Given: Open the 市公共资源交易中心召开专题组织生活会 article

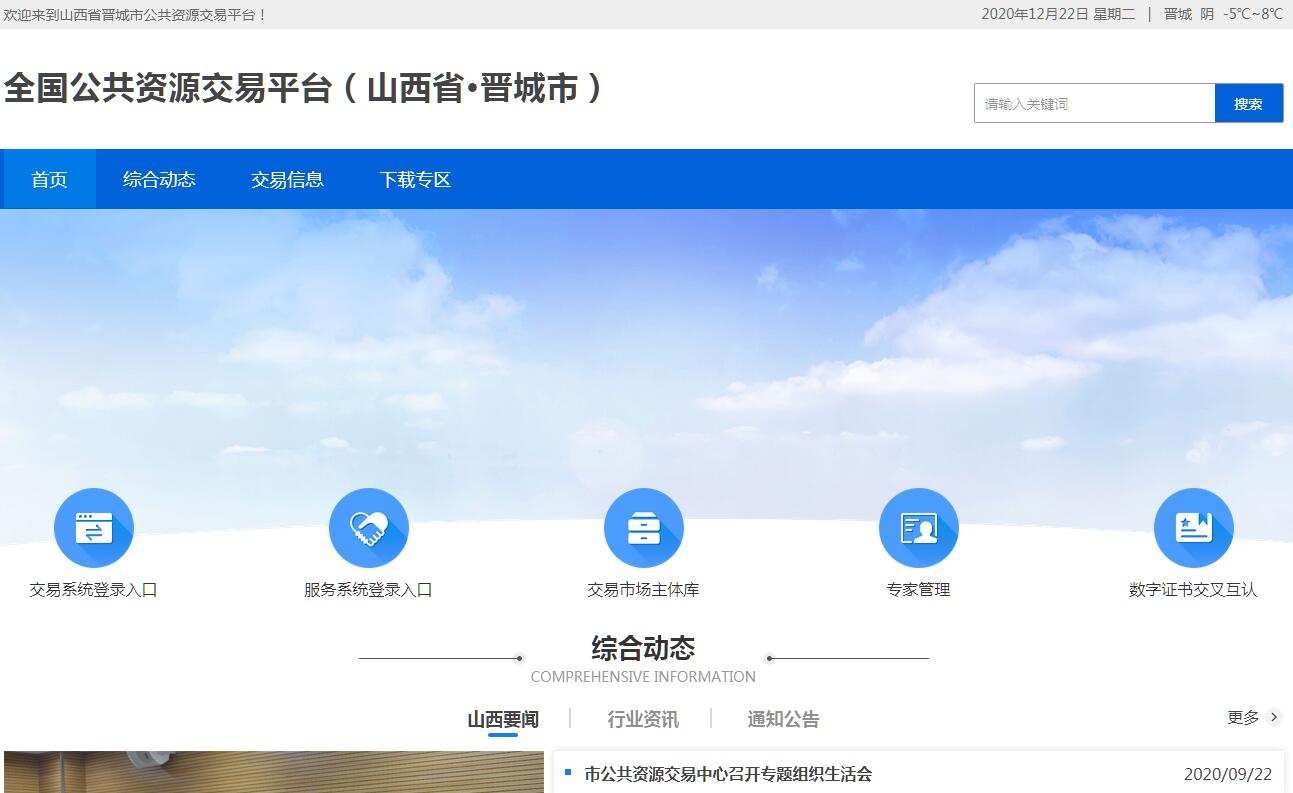Looking at the screenshot, I should tap(728, 774).
